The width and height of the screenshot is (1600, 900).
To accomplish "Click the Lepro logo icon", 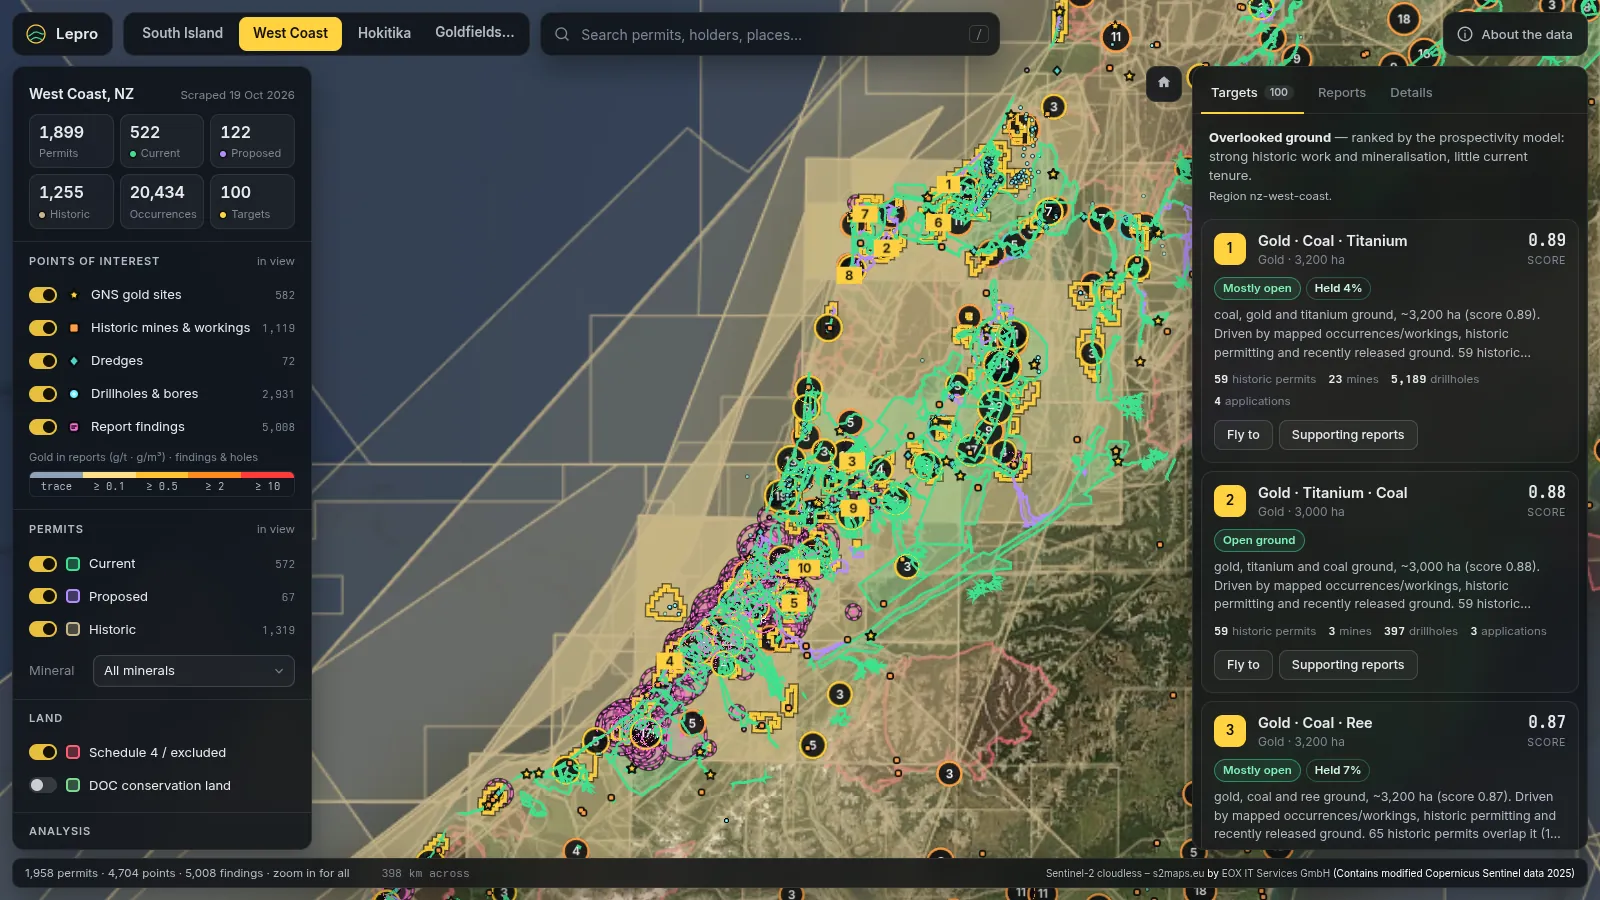I will 36,34.
